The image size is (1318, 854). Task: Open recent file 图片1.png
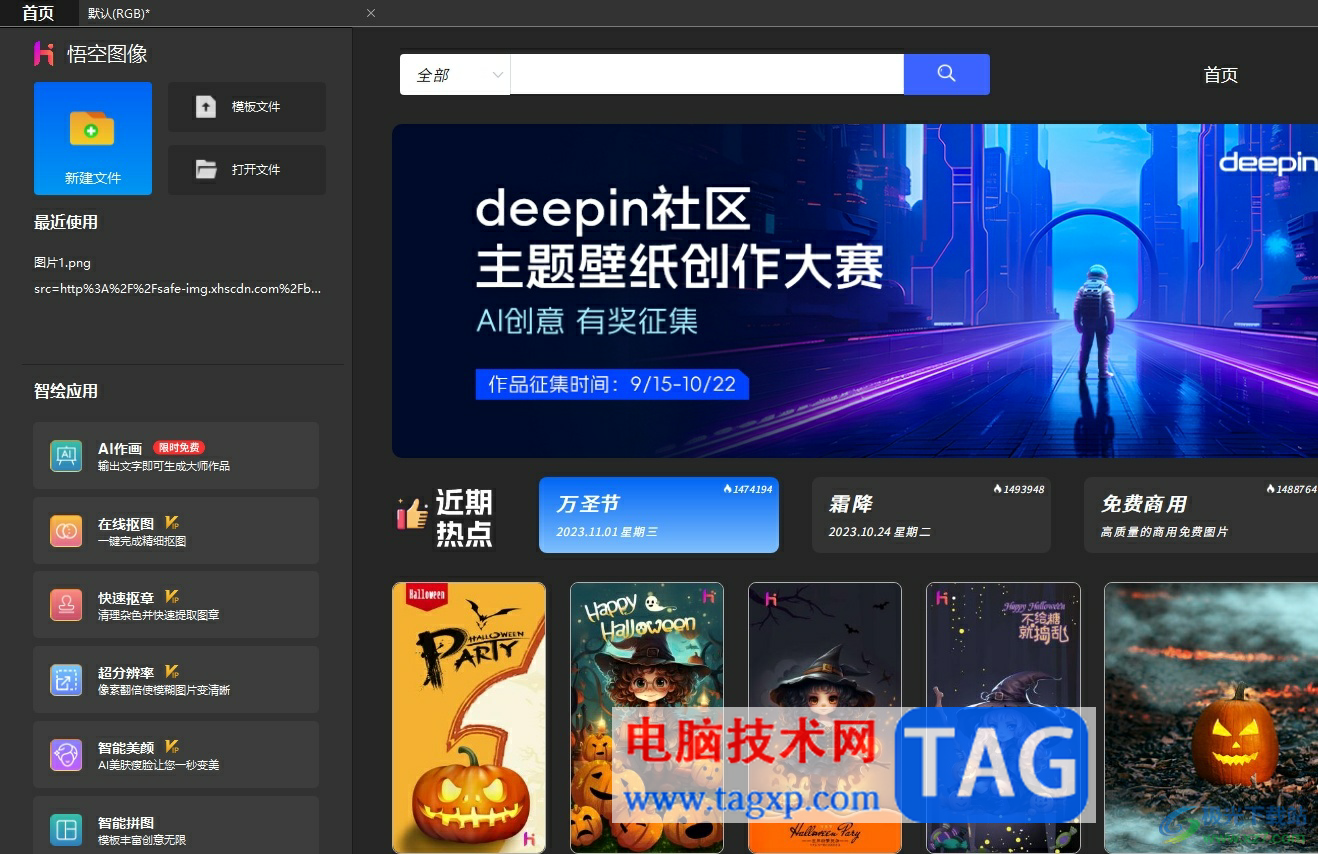[62, 263]
